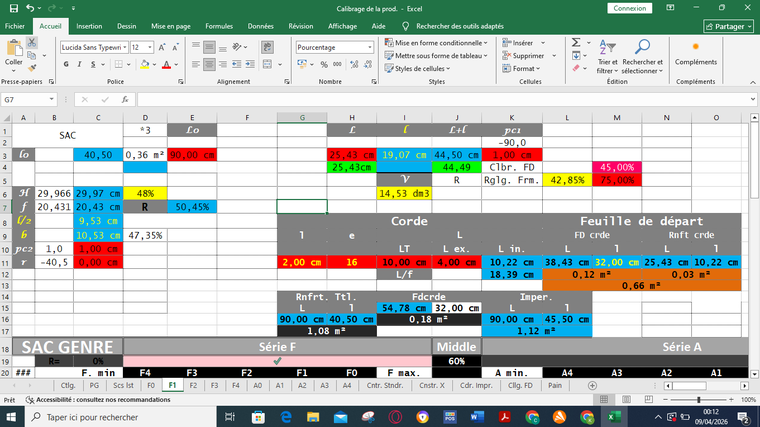Click the insert function fx icon
Image resolution: width=760 pixels, height=427 pixels.
[x=125, y=99]
